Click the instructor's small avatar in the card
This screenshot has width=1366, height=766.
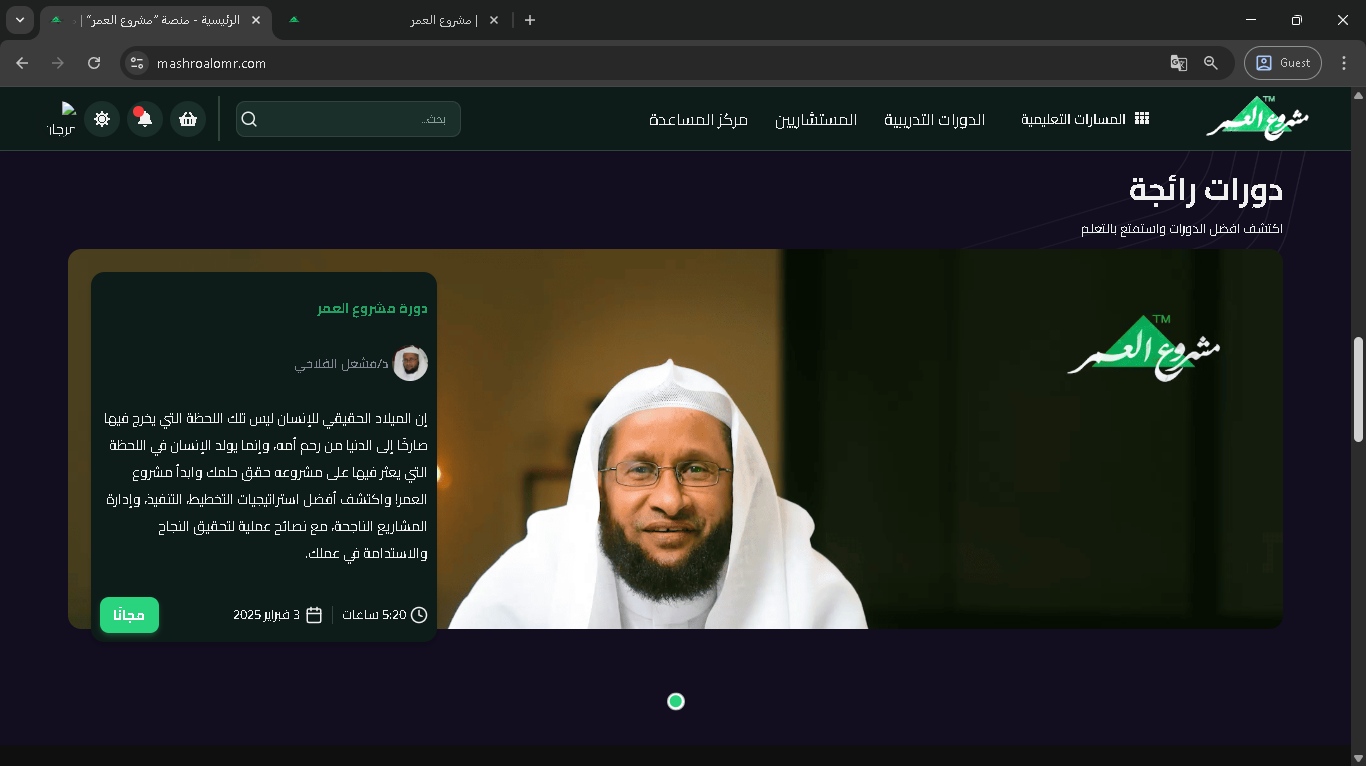click(x=410, y=363)
